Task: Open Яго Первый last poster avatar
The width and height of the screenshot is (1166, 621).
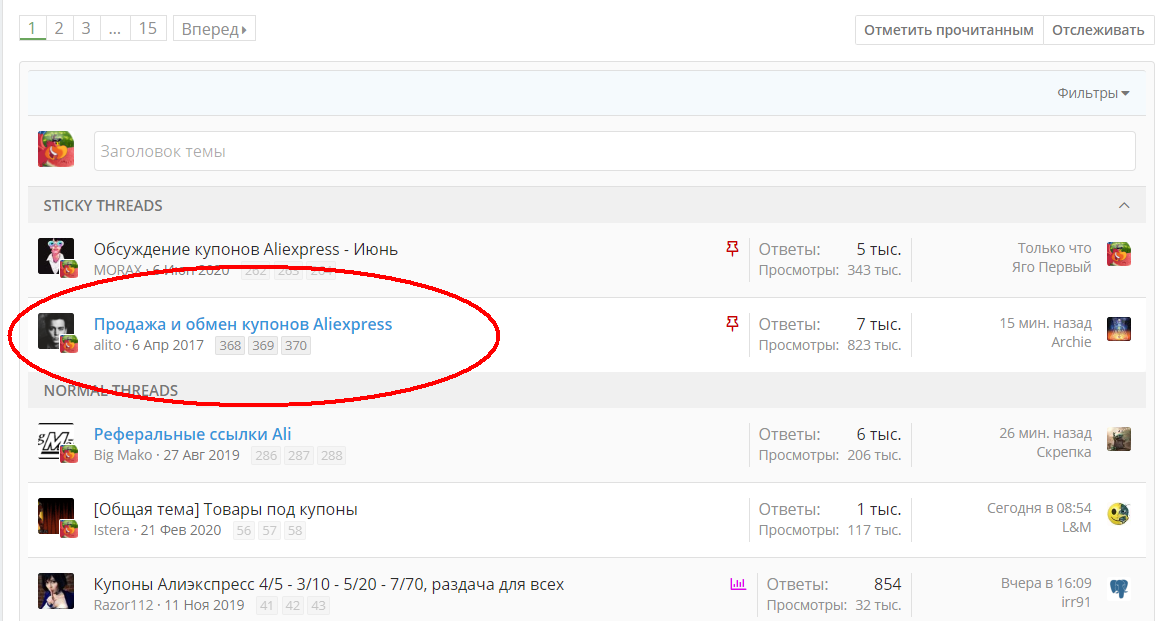Action: (x=1118, y=254)
